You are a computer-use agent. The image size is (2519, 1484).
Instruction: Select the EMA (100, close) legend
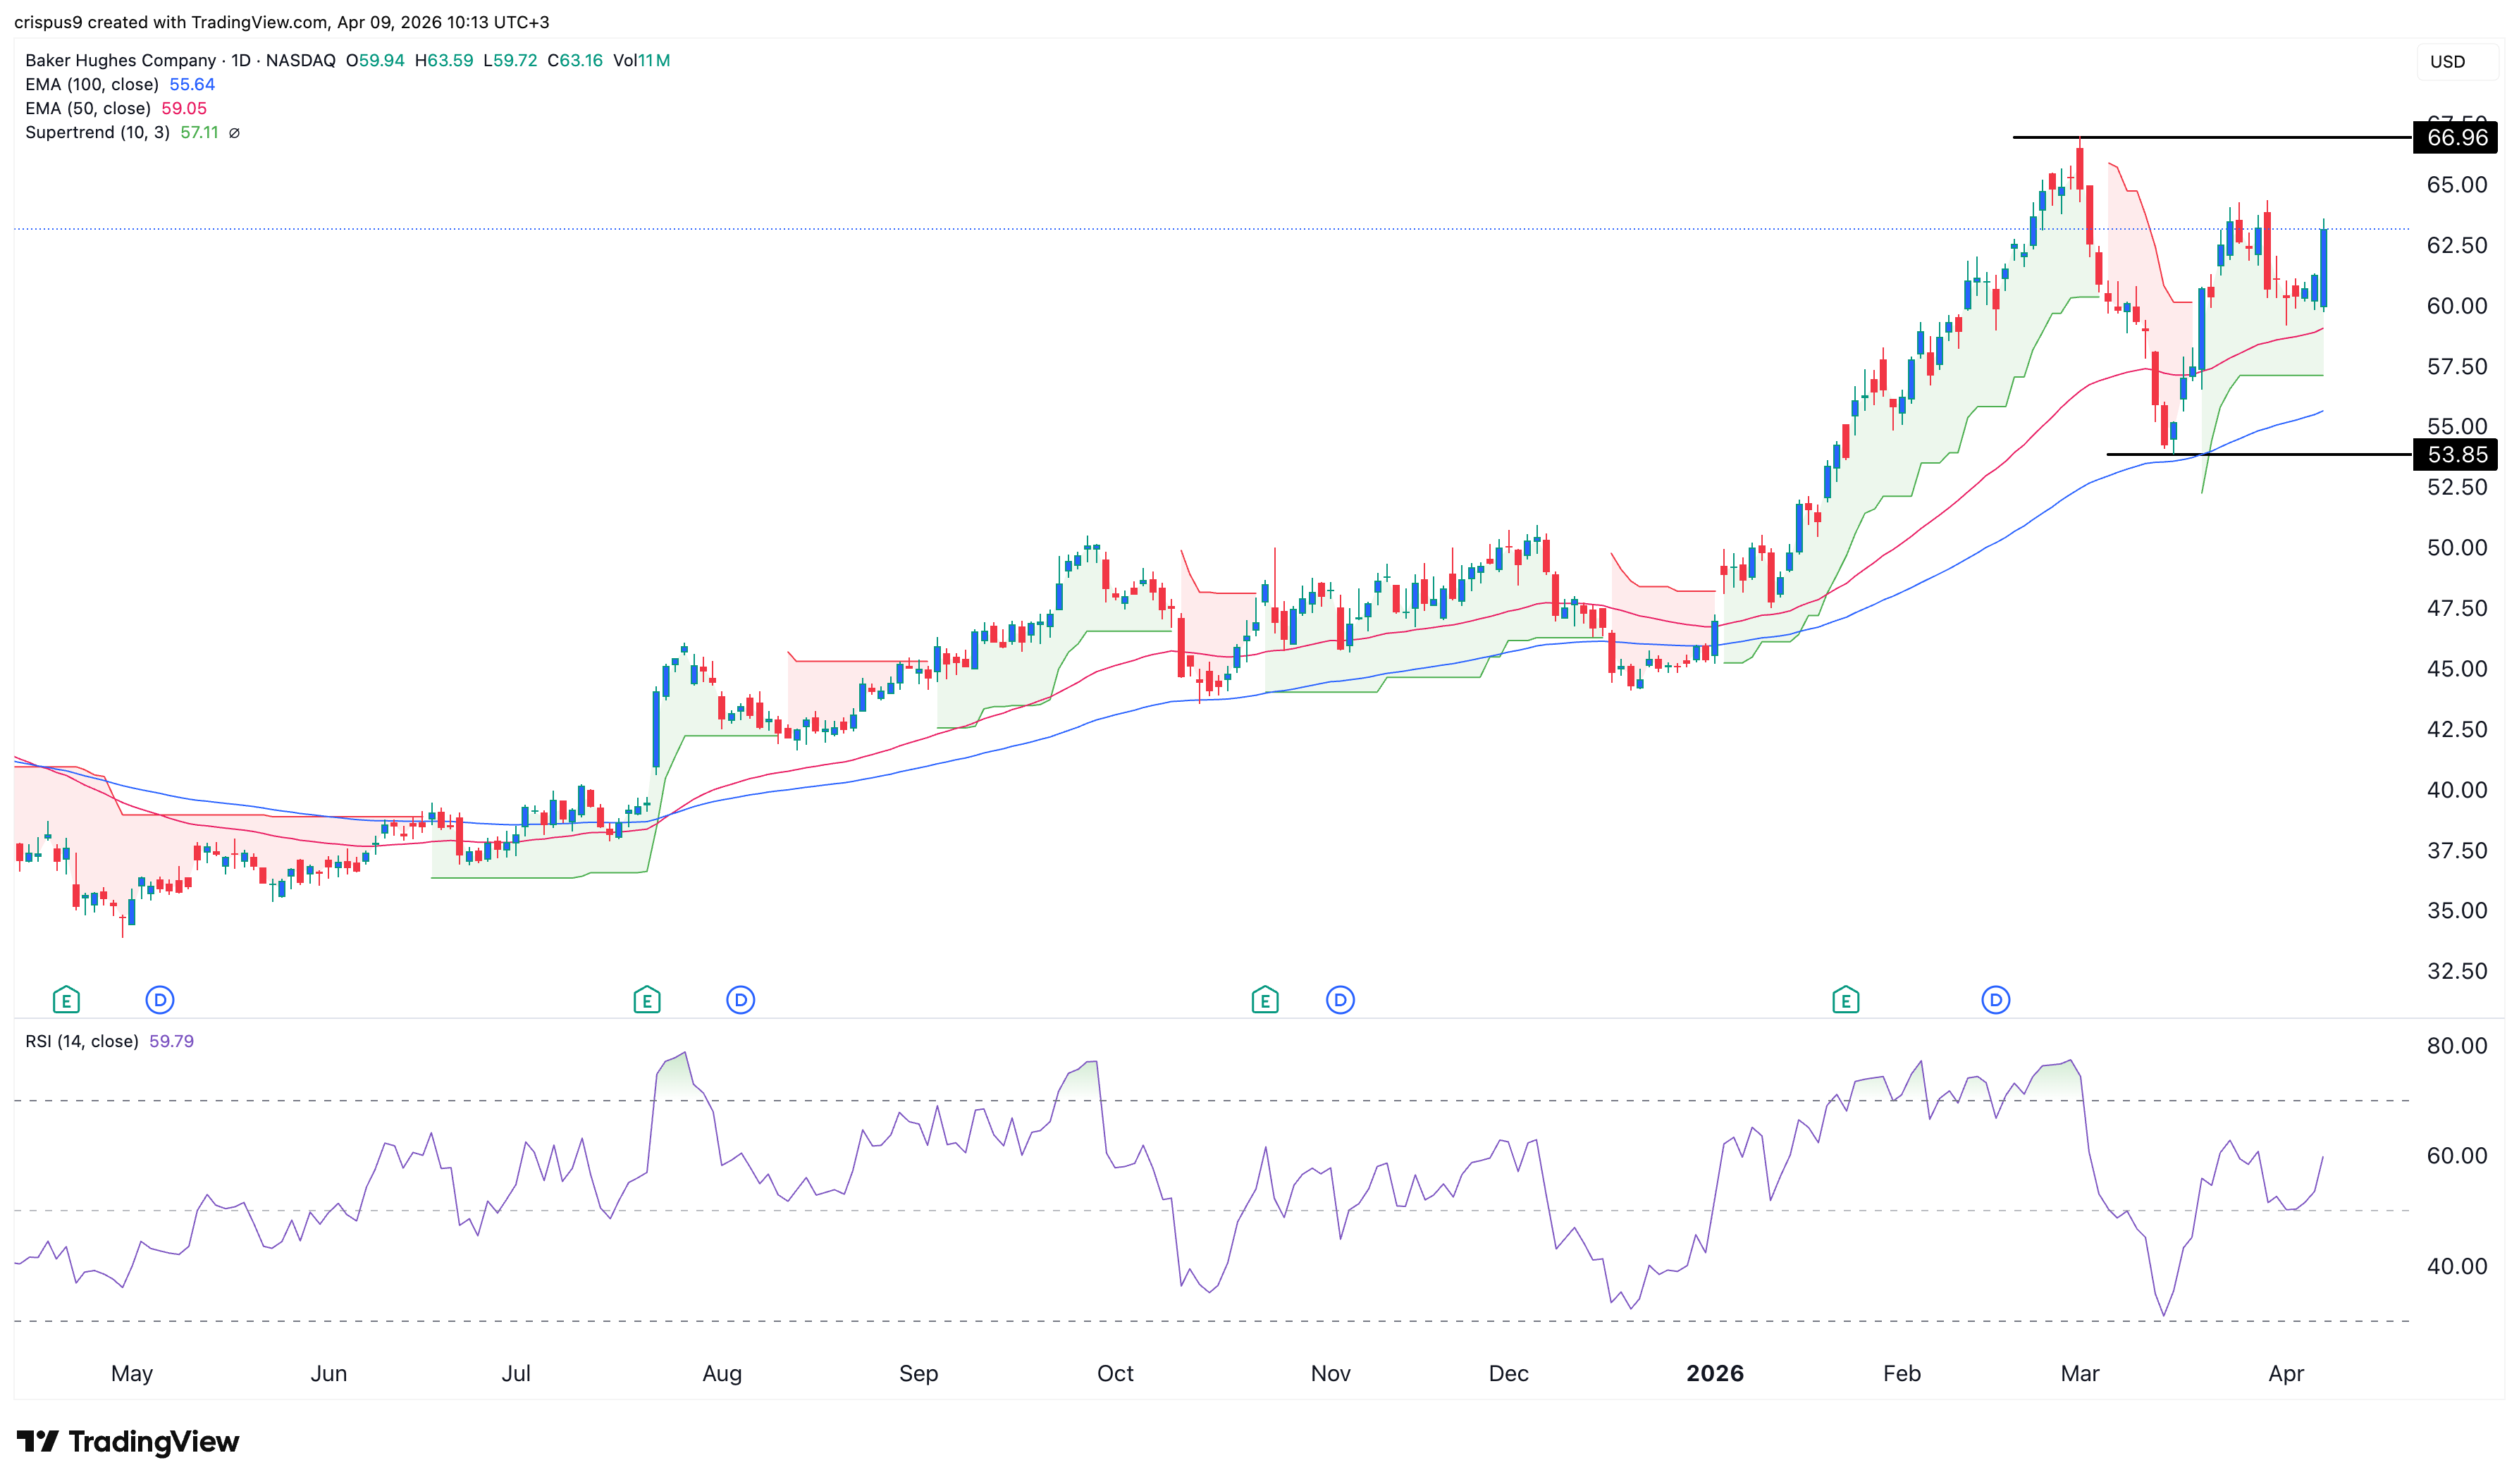pyautogui.click(x=92, y=85)
